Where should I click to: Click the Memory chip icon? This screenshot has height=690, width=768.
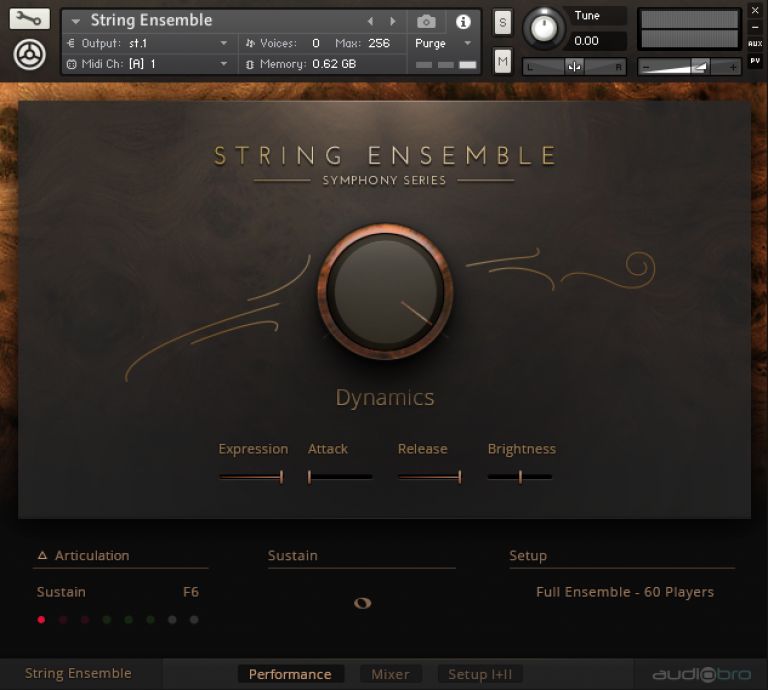tap(250, 64)
